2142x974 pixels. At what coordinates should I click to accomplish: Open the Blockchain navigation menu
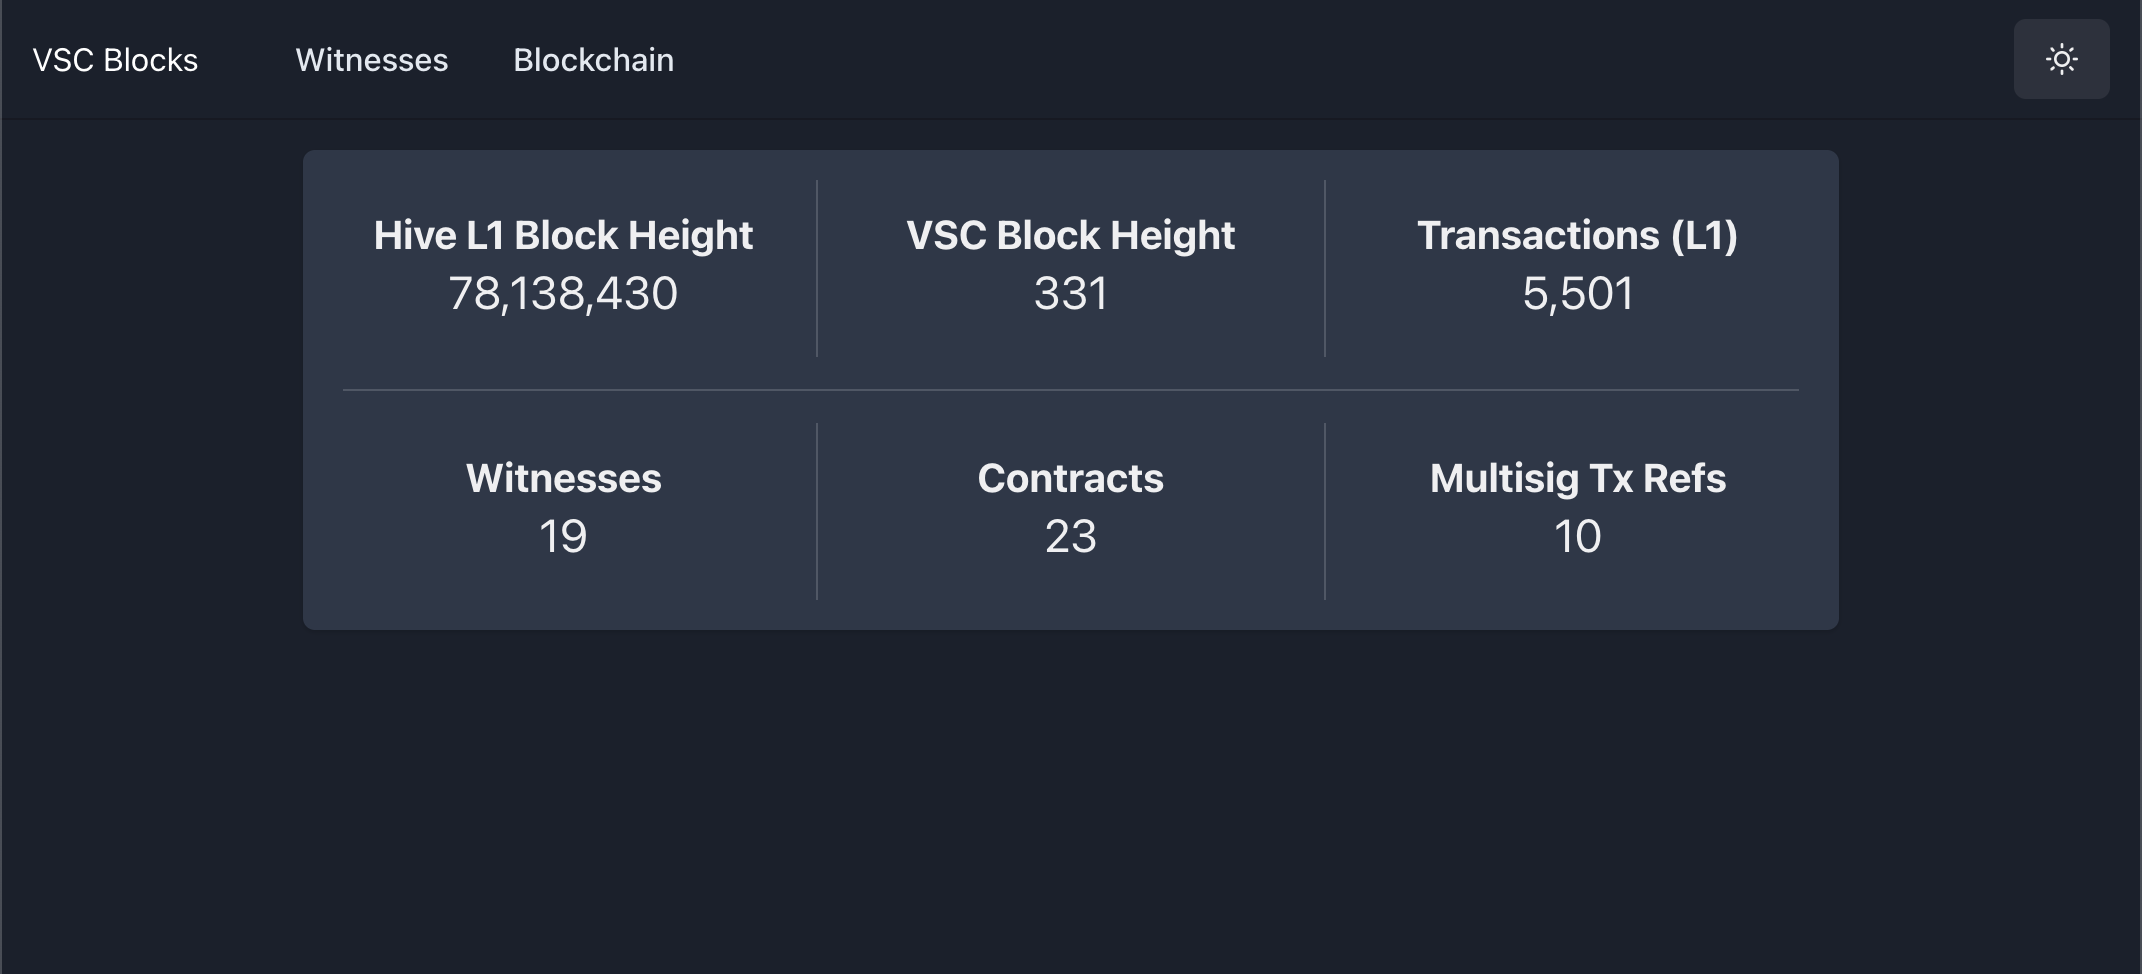click(594, 60)
